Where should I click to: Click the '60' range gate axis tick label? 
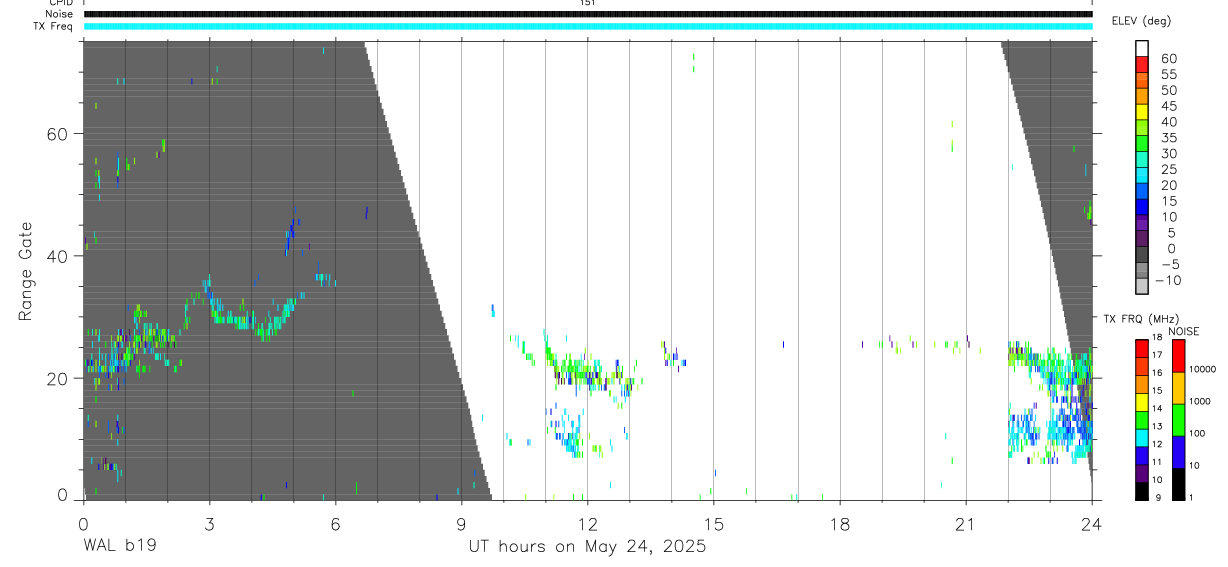point(58,134)
